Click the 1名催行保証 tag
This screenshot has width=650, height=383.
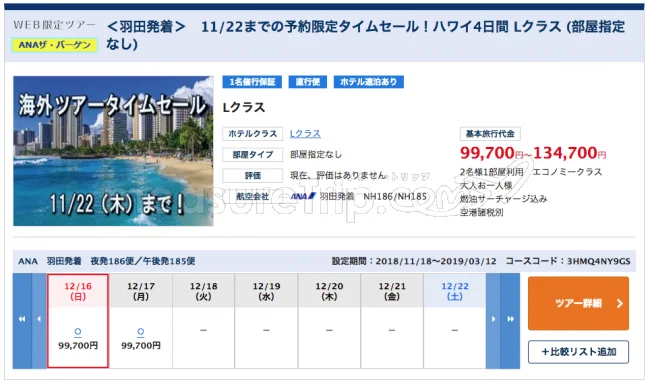[x=252, y=82]
